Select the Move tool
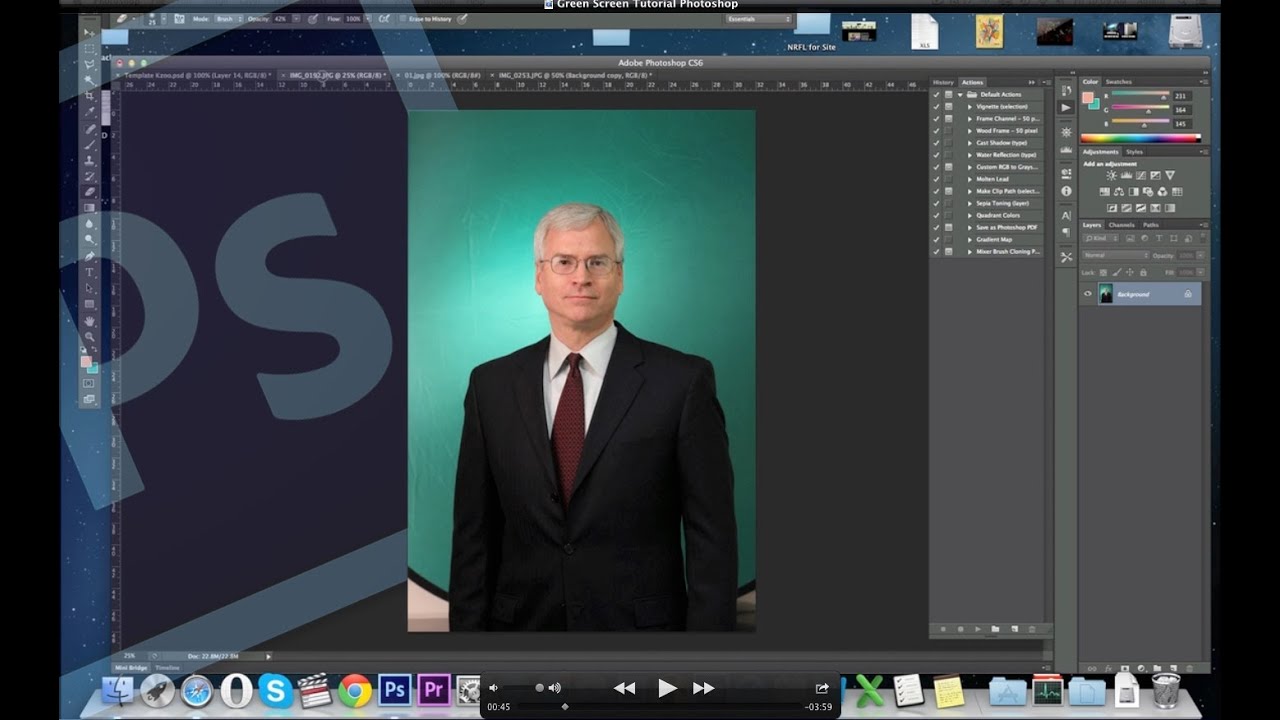Viewport: 1280px width, 720px height. pyautogui.click(x=90, y=33)
